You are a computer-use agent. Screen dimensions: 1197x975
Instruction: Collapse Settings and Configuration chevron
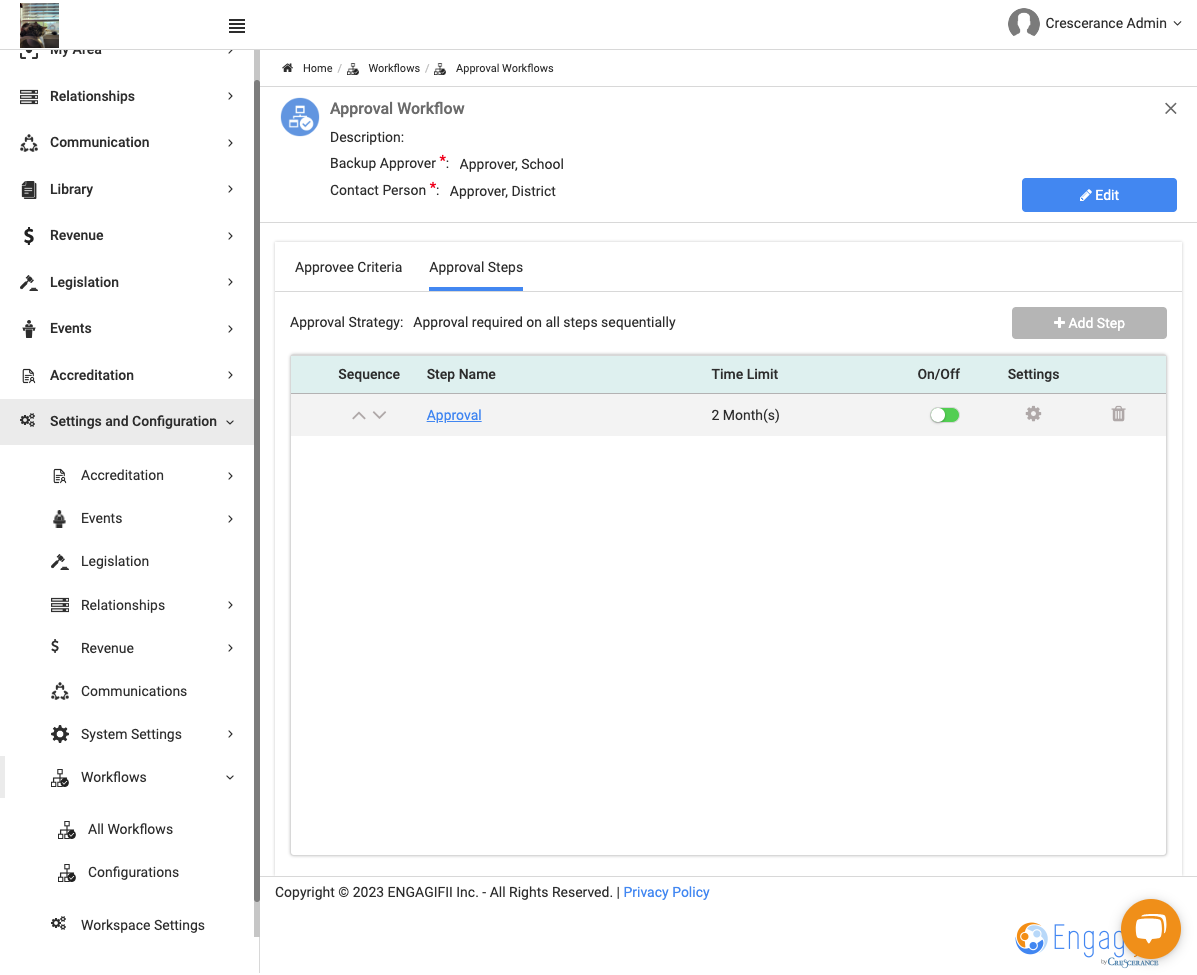click(x=230, y=422)
